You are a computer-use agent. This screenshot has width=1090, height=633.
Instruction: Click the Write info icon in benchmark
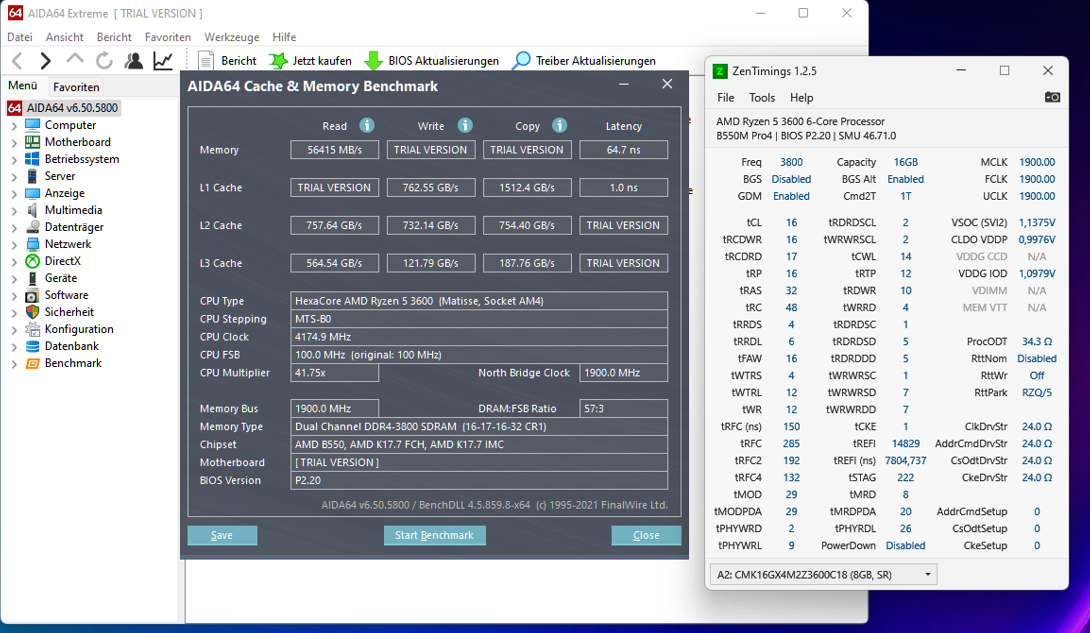465,125
